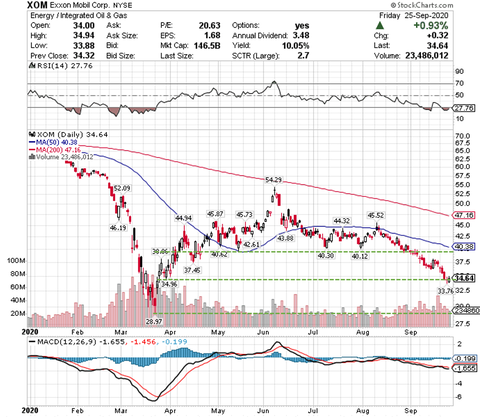Click the red MA(200) legend line
Viewport: 480px width, 417px height.
[32, 150]
